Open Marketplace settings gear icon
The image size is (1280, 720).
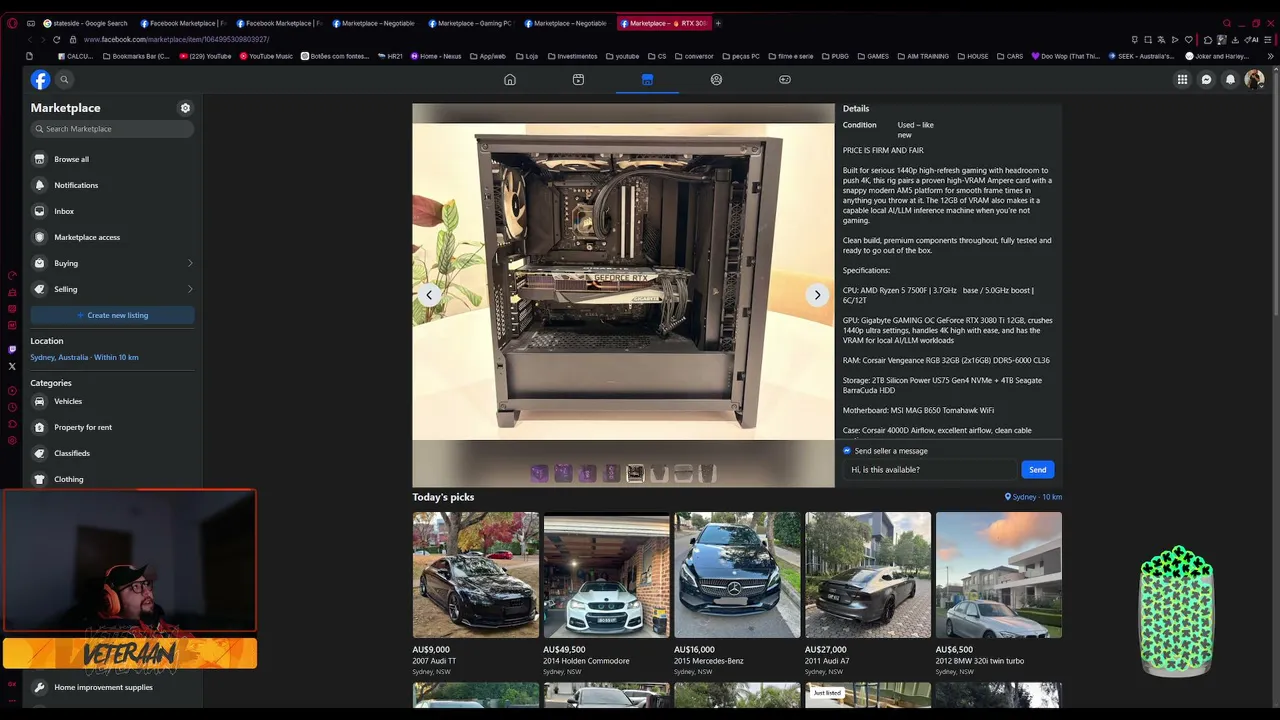pos(185,108)
